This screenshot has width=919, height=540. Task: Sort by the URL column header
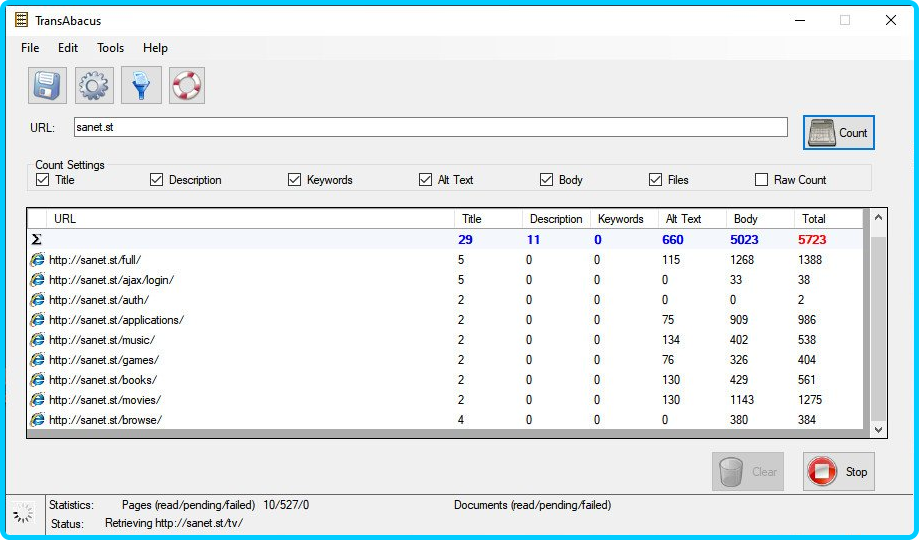coord(250,219)
